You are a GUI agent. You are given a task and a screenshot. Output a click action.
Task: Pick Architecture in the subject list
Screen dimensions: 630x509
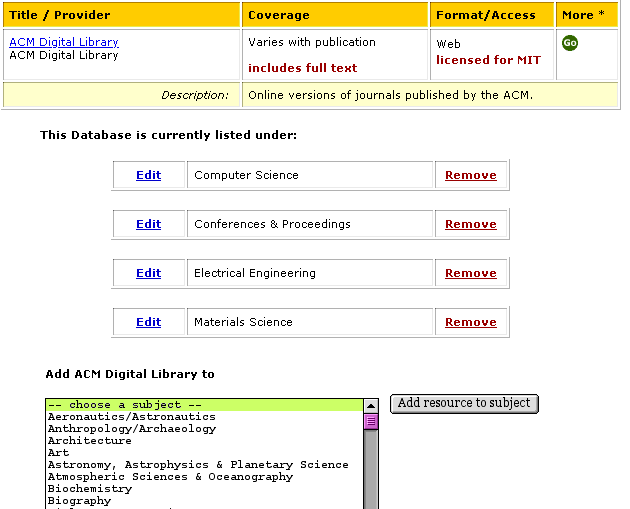click(x=90, y=441)
